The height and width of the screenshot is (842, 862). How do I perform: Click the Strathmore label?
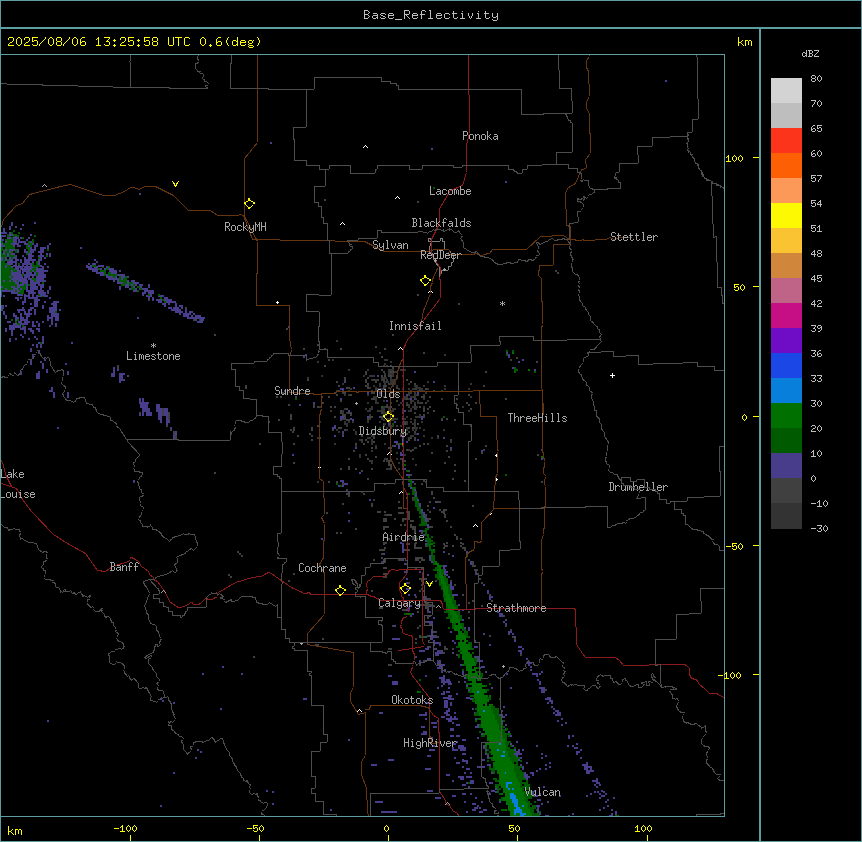516,608
